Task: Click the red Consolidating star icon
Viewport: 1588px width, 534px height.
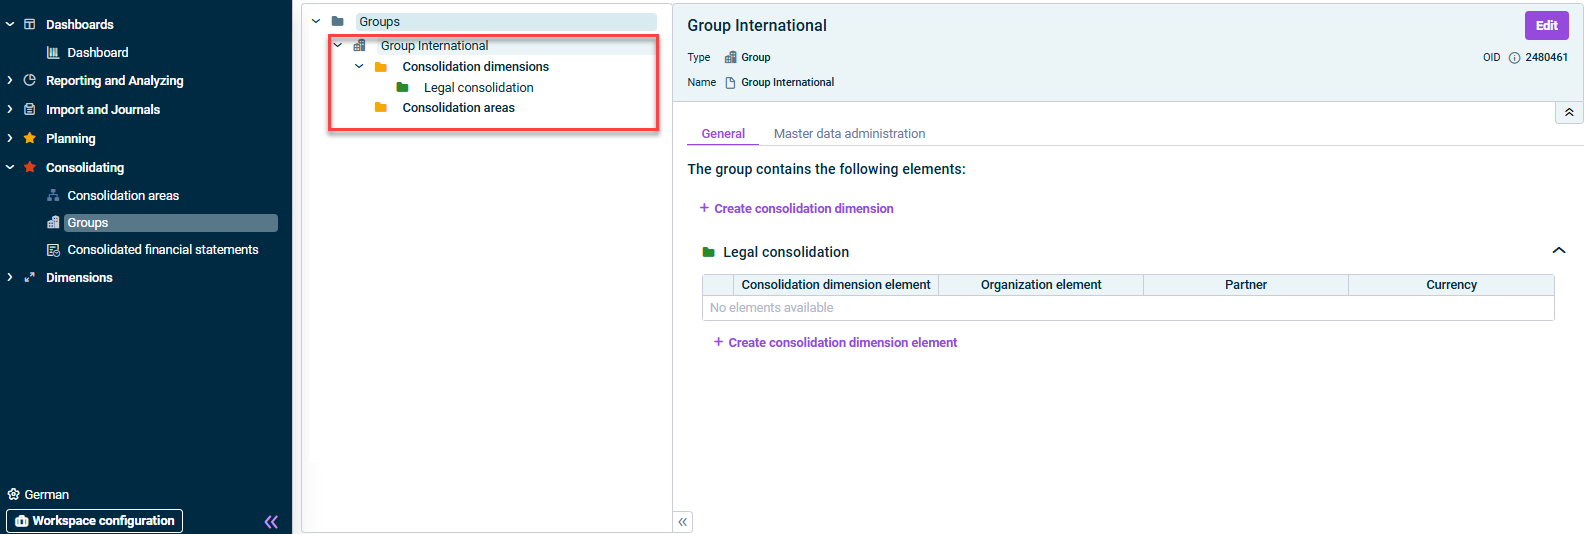Action: tap(29, 167)
